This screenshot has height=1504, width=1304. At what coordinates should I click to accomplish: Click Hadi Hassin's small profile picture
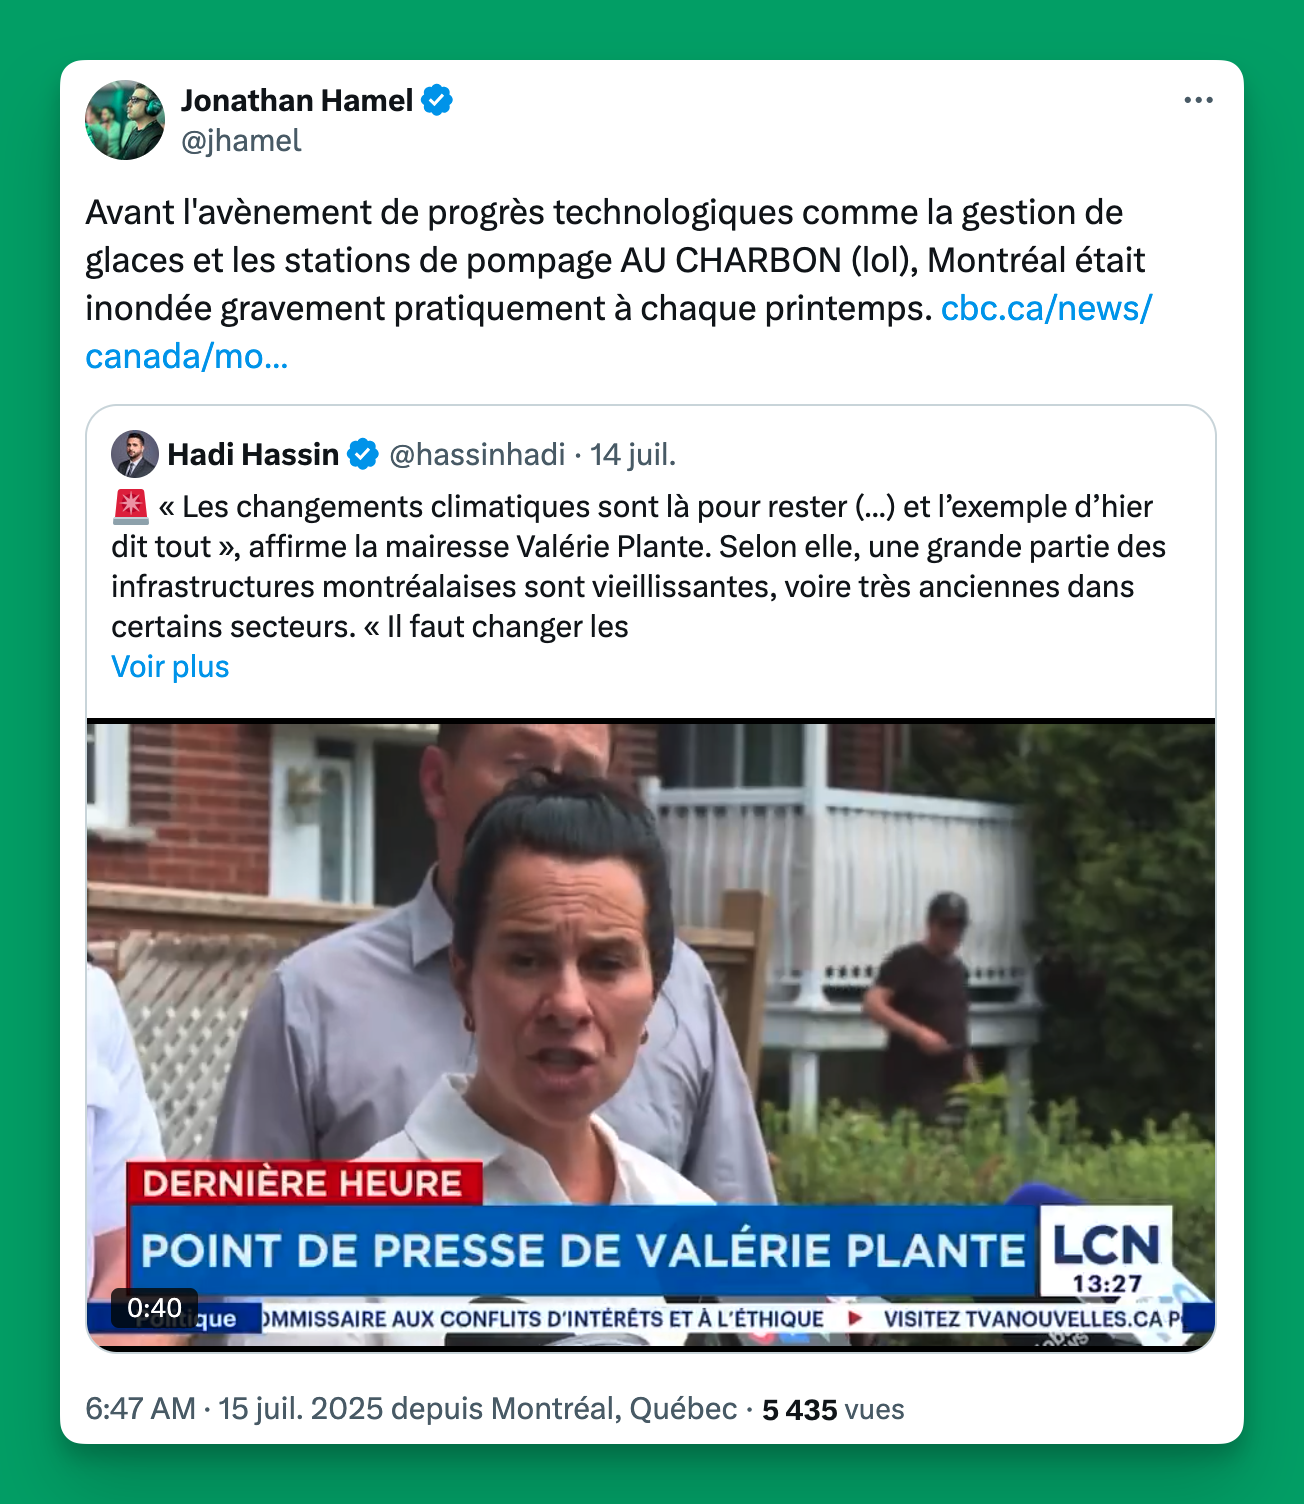coord(135,454)
